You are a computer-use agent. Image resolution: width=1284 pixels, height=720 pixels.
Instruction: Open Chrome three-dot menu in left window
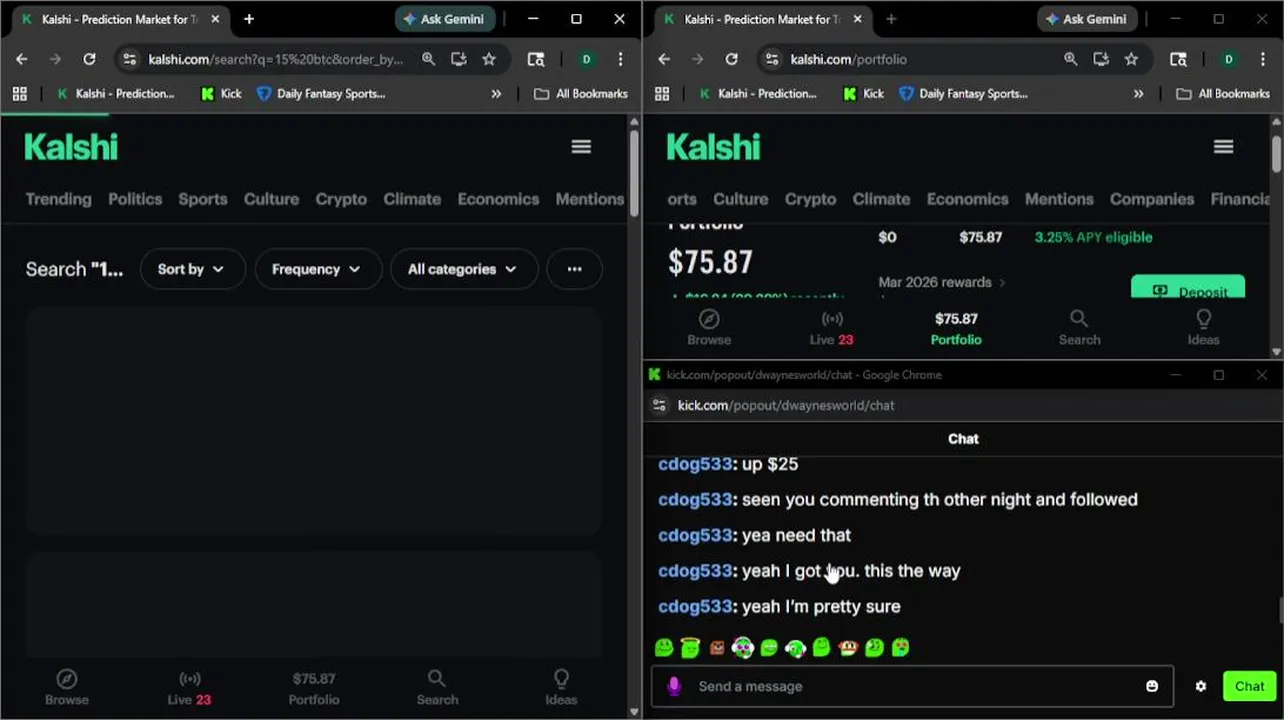click(620, 59)
